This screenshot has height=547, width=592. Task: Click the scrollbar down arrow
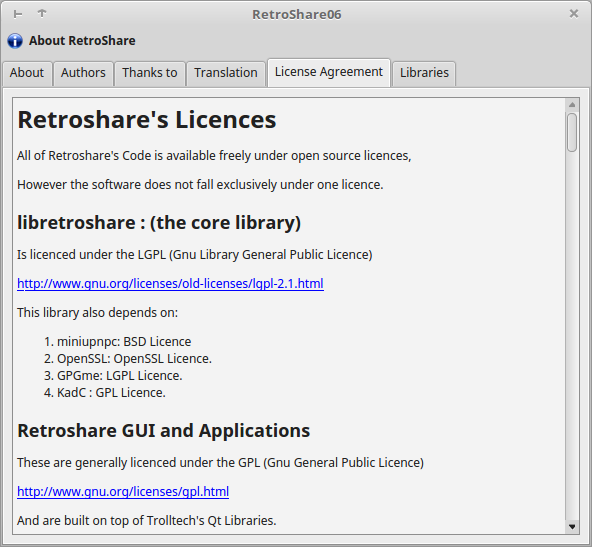coord(572,527)
